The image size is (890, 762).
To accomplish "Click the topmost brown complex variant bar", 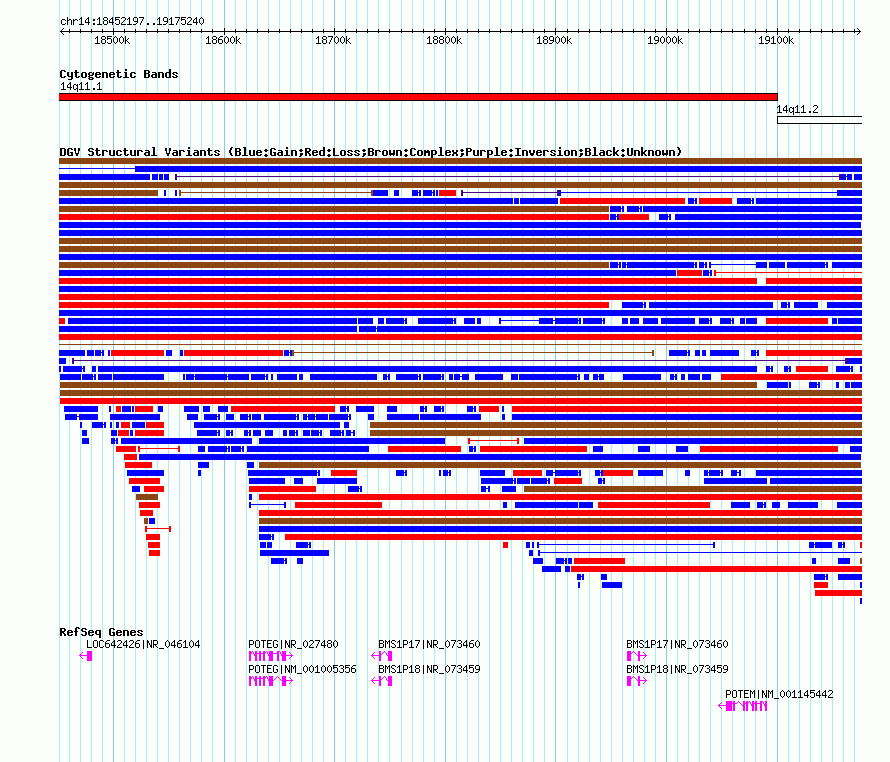I will [460, 161].
